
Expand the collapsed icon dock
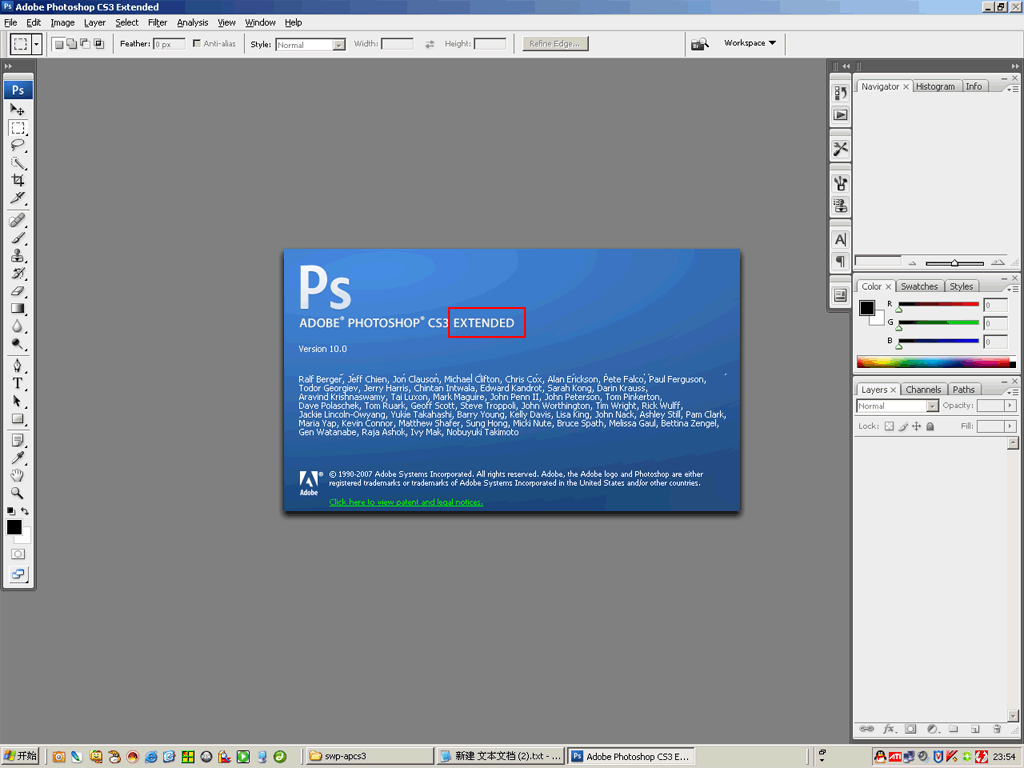[x=846, y=66]
